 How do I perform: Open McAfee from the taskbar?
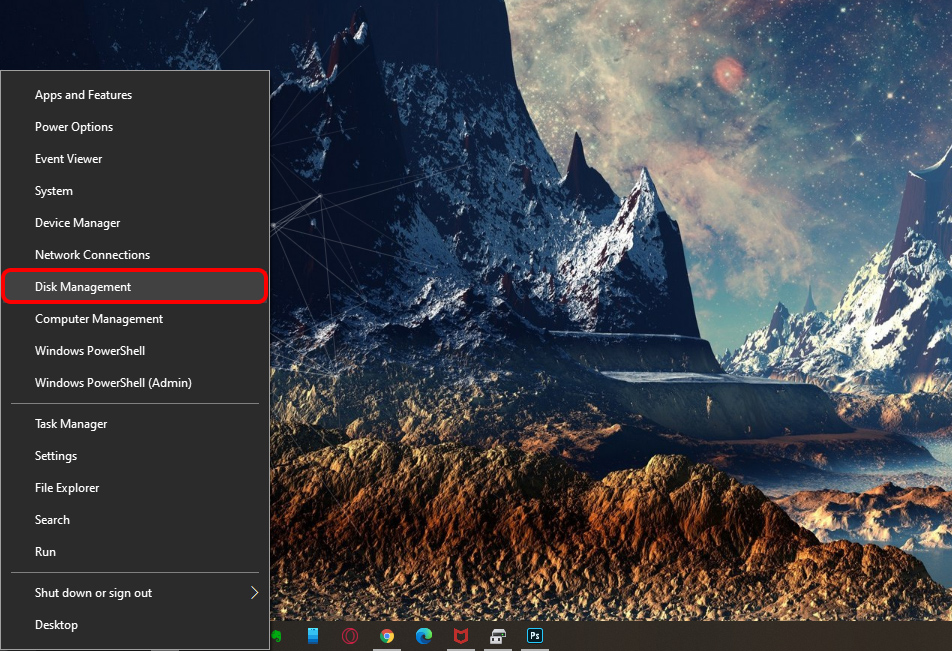461,636
